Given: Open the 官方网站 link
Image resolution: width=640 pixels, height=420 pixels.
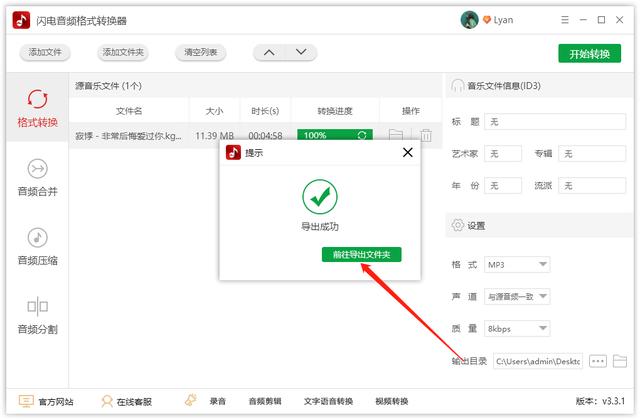Looking at the screenshot, I should tap(46, 402).
